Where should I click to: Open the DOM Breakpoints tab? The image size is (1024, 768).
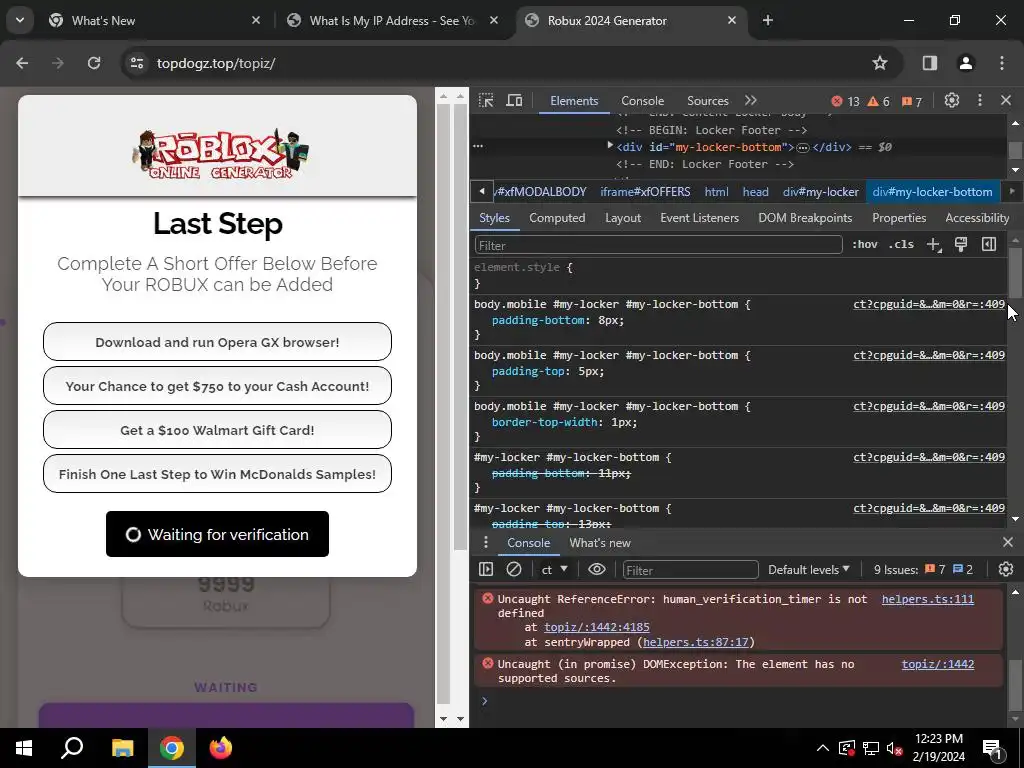pyautogui.click(x=805, y=217)
